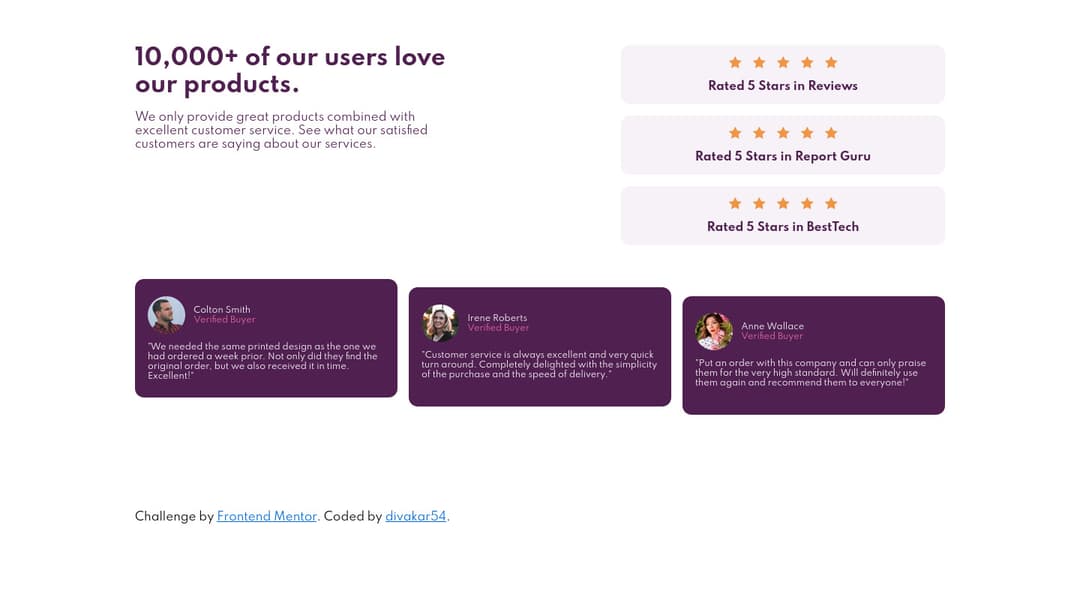Select the second star in BestTech rating
Viewport: 1080px width, 600px height.
(759, 203)
